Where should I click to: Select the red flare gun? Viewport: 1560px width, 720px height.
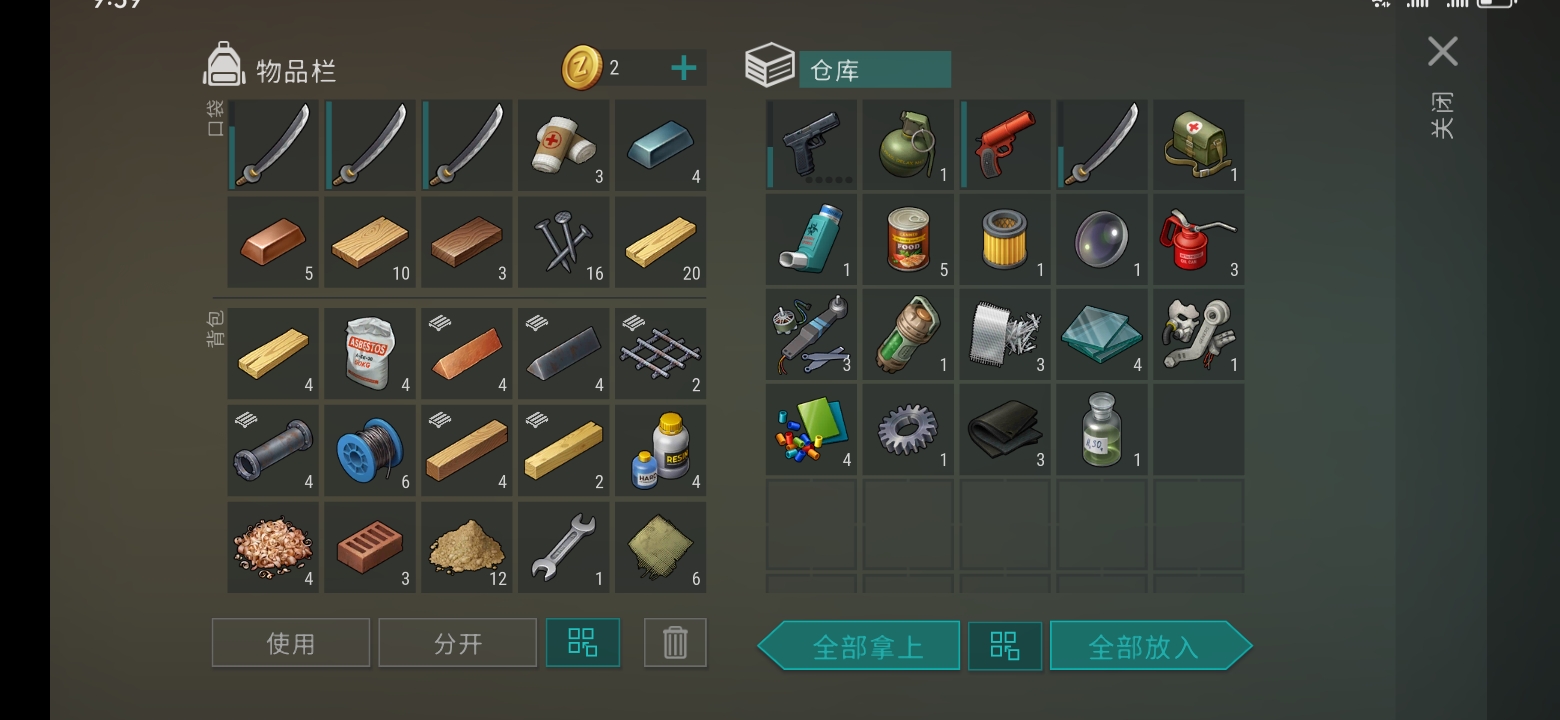pos(1005,145)
